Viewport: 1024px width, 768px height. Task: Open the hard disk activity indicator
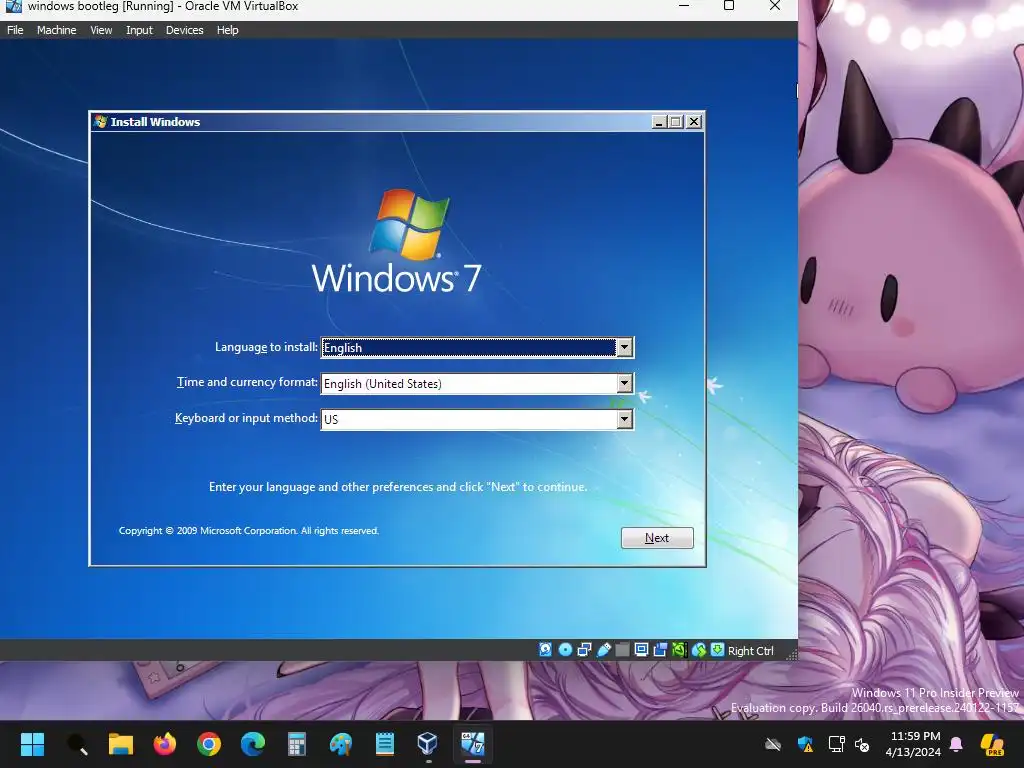click(x=545, y=650)
